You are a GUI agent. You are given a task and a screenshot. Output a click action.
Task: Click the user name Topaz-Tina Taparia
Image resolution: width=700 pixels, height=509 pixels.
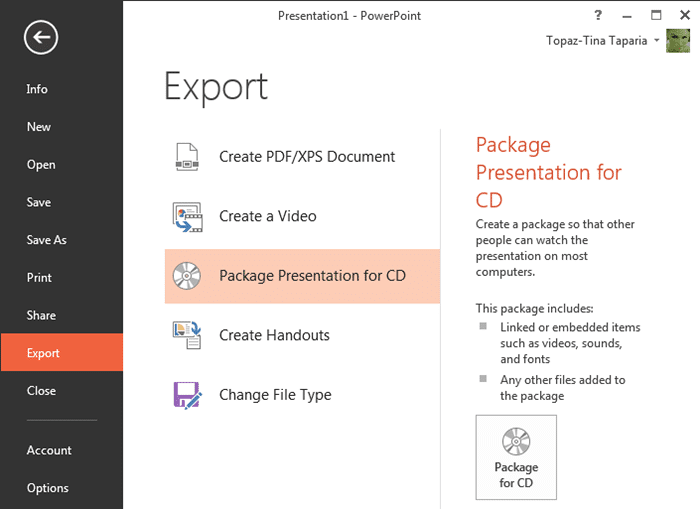[596, 41]
